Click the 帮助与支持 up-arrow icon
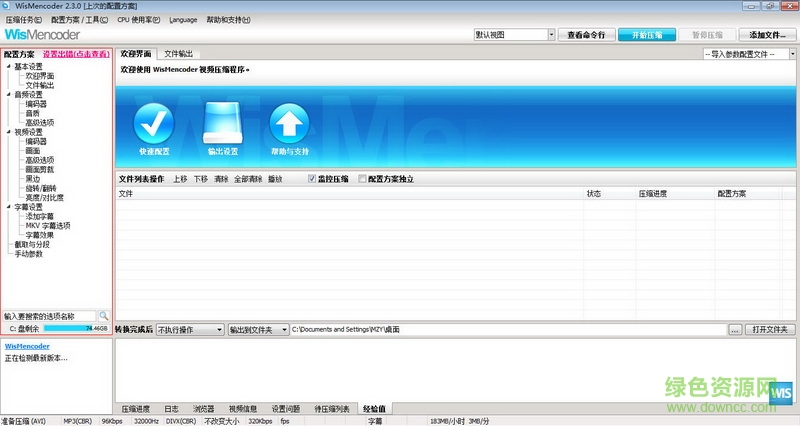Screen dimensions: 800x426 pyautogui.click(x=288, y=124)
